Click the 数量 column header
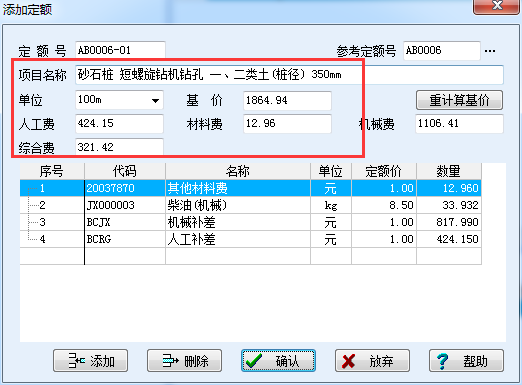 coord(449,171)
